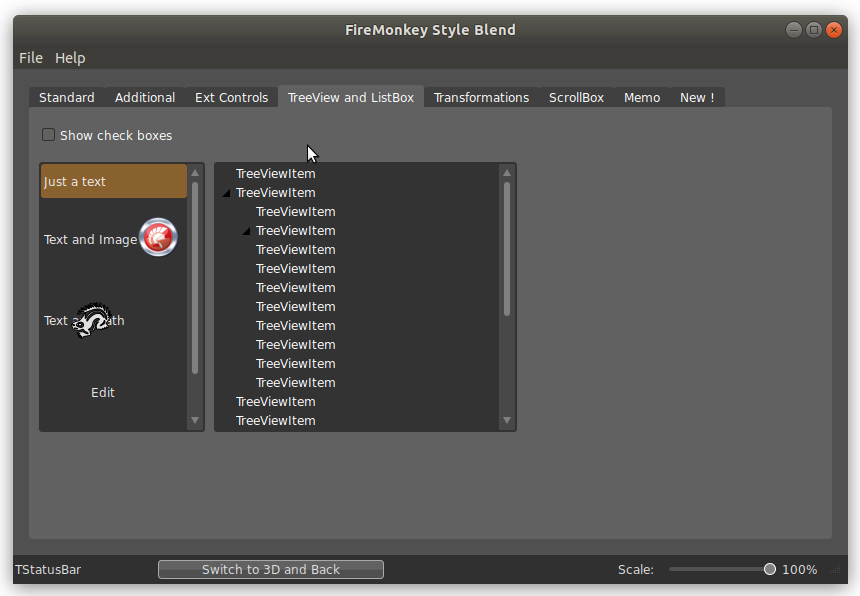Click the window resize grip in status bar
Viewport: 860px width, 596px height.
835,570
